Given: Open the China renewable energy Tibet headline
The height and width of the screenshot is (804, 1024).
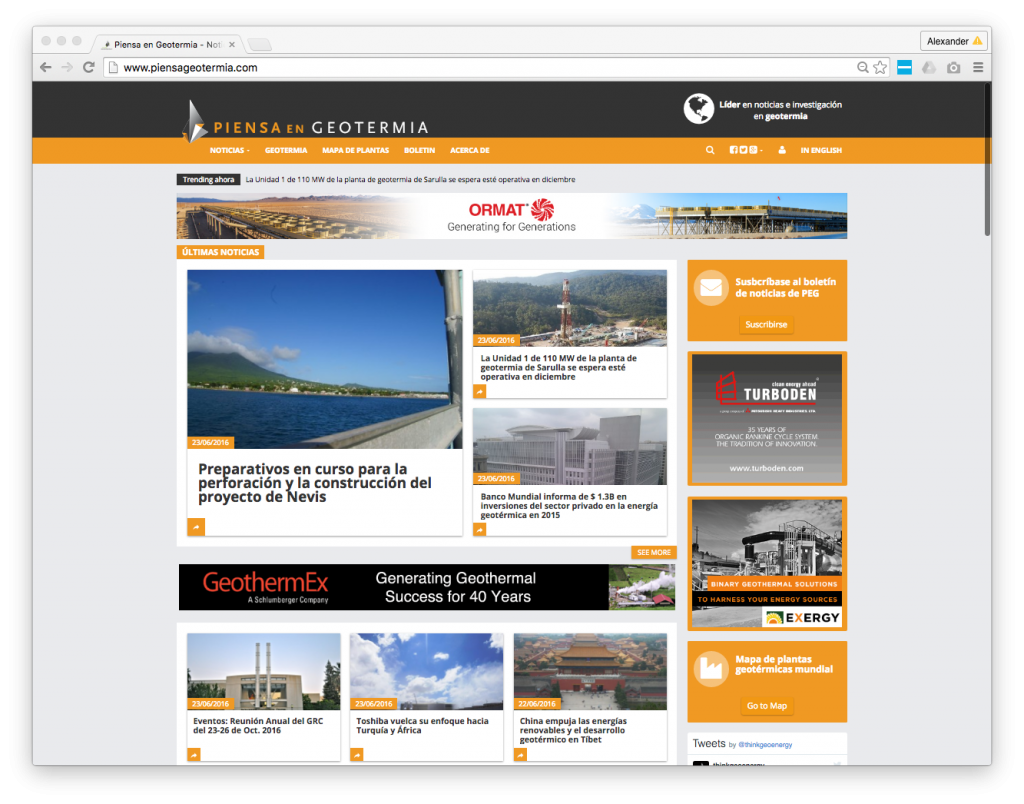Looking at the screenshot, I should (x=573, y=730).
